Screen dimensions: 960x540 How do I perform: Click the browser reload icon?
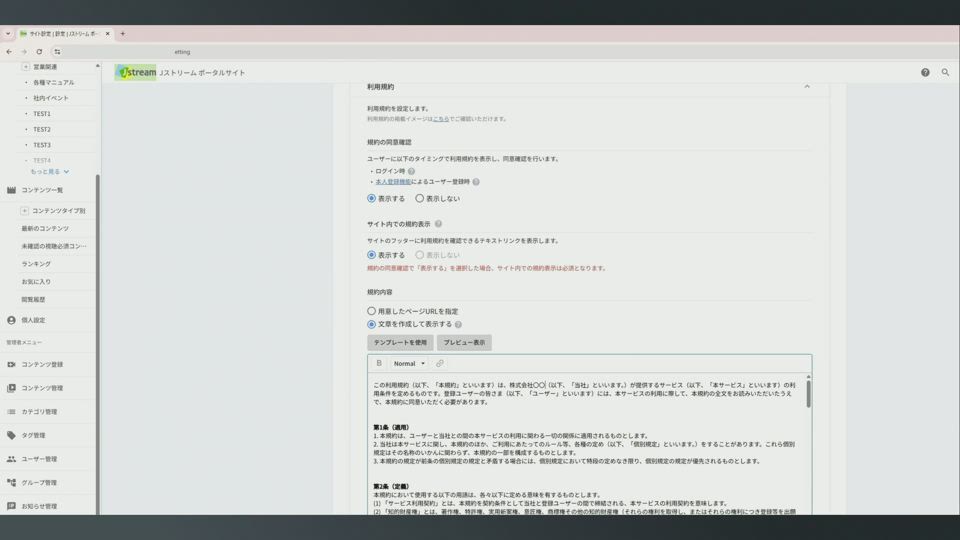click(39, 52)
